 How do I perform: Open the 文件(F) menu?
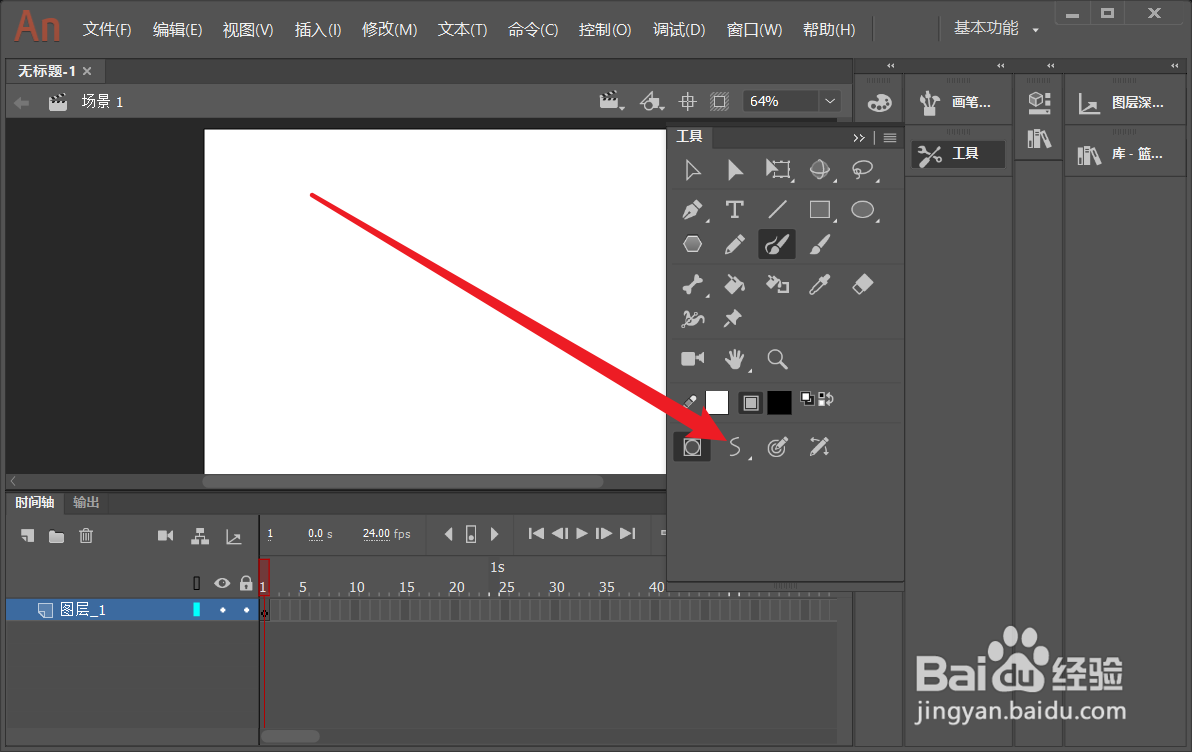tap(106, 30)
